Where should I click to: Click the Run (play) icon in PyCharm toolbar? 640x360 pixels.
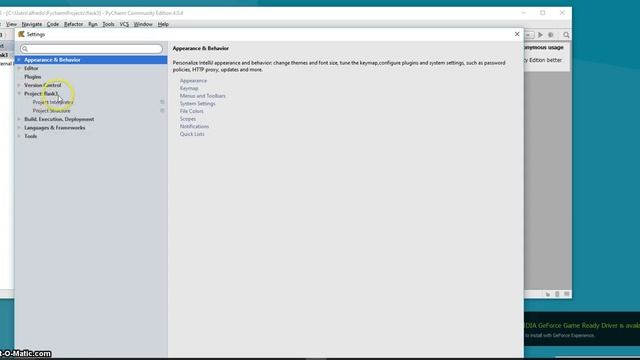(540, 35)
